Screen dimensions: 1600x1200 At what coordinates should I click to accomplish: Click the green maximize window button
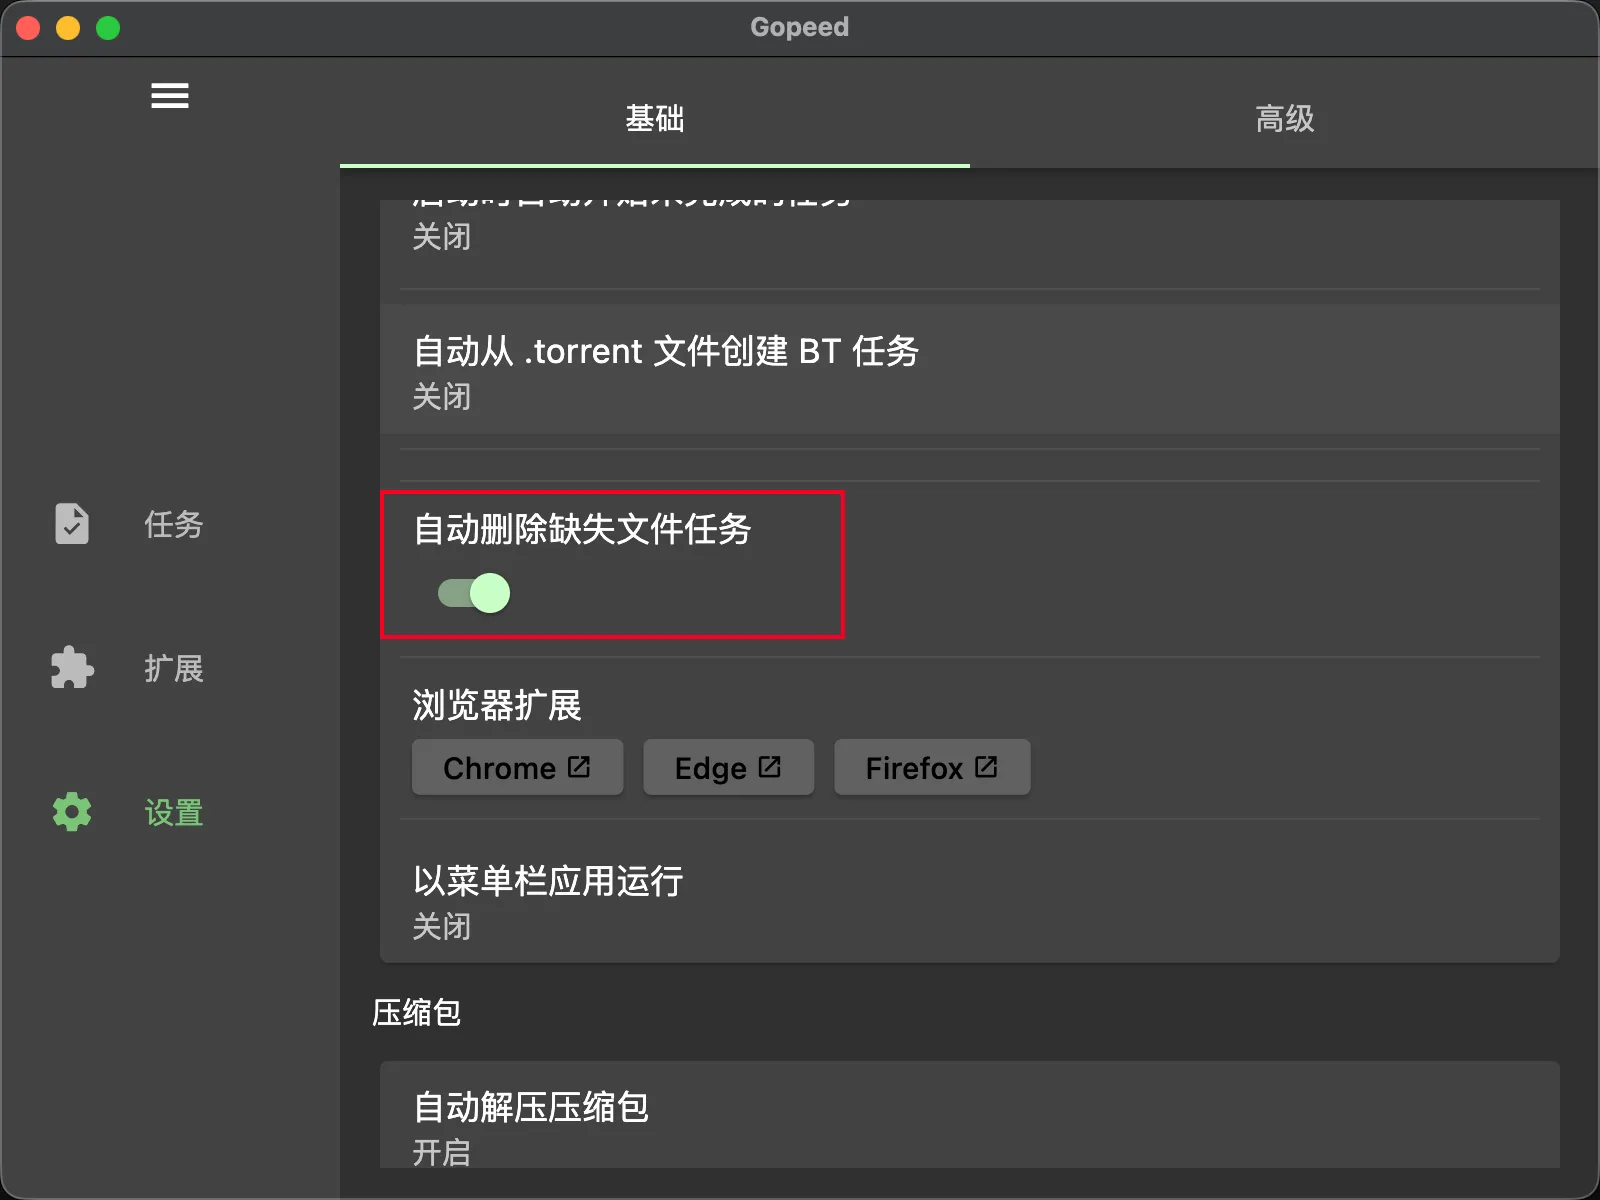[108, 28]
